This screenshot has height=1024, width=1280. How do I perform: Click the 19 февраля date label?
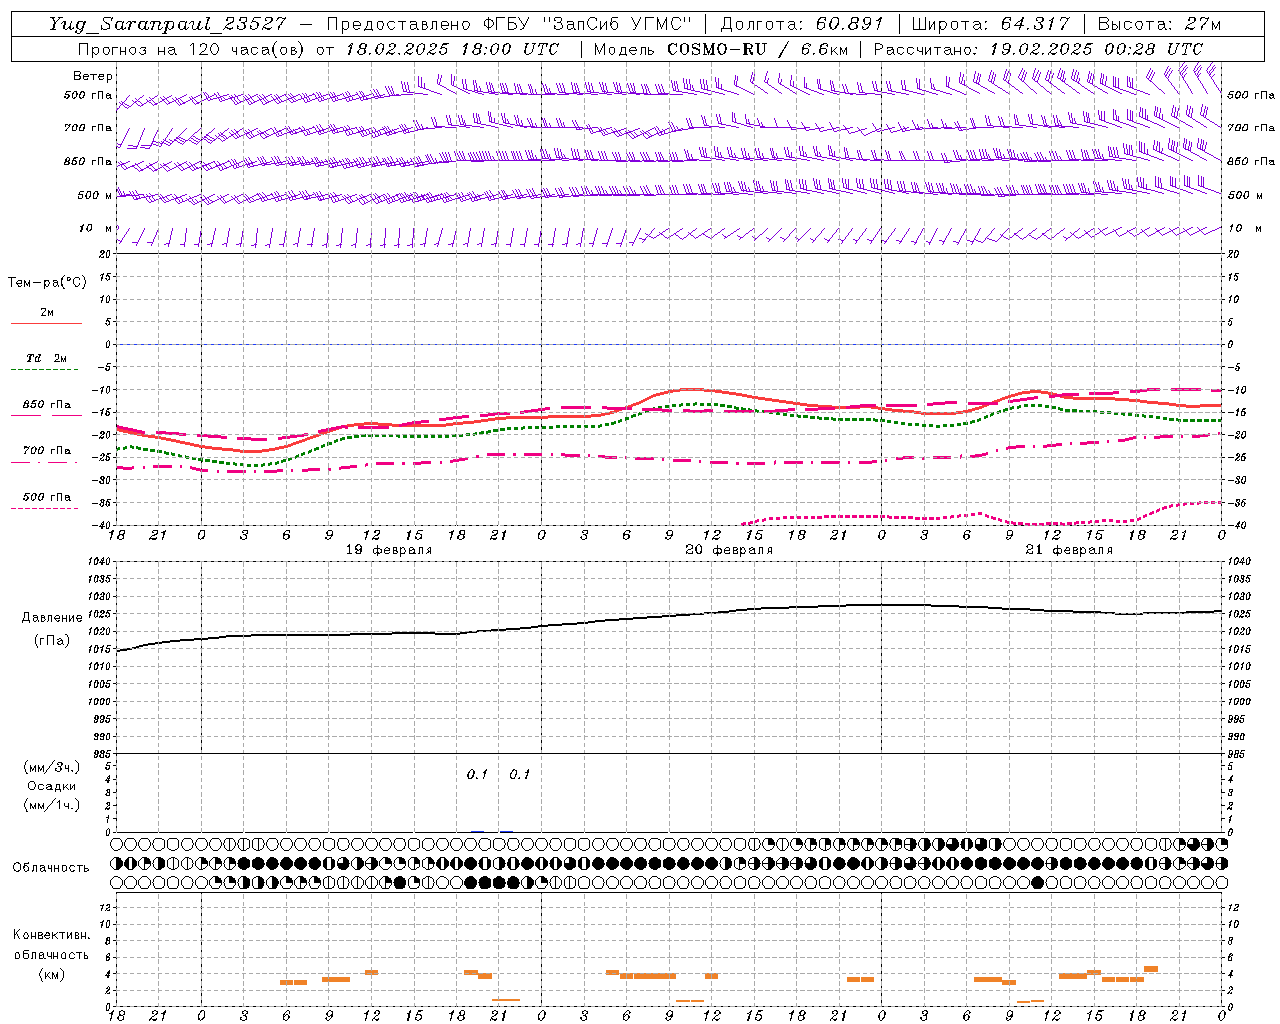point(389,550)
